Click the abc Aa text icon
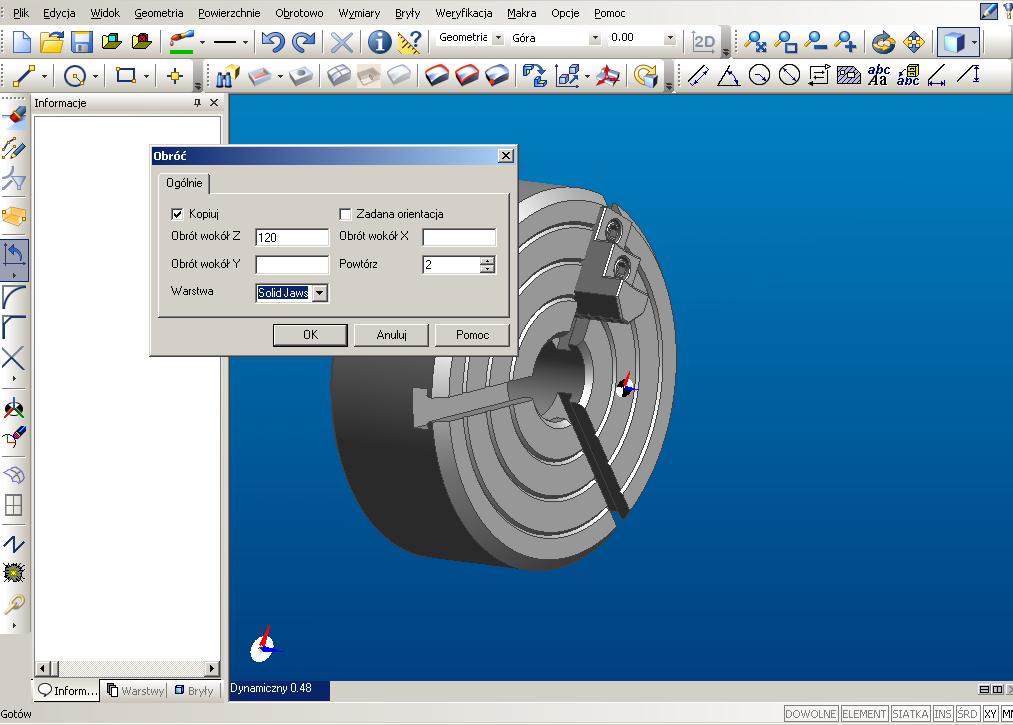The image size is (1013, 725). click(x=878, y=76)
